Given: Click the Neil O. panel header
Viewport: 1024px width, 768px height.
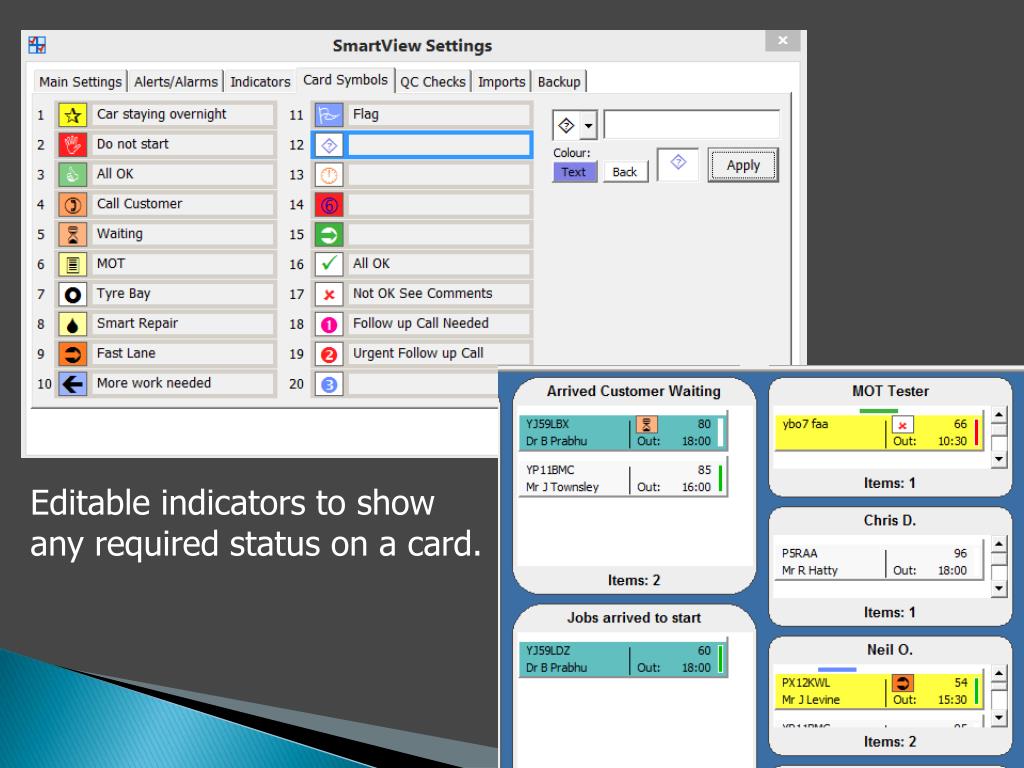Looking at the screenshot, I should tap(890, 650).
